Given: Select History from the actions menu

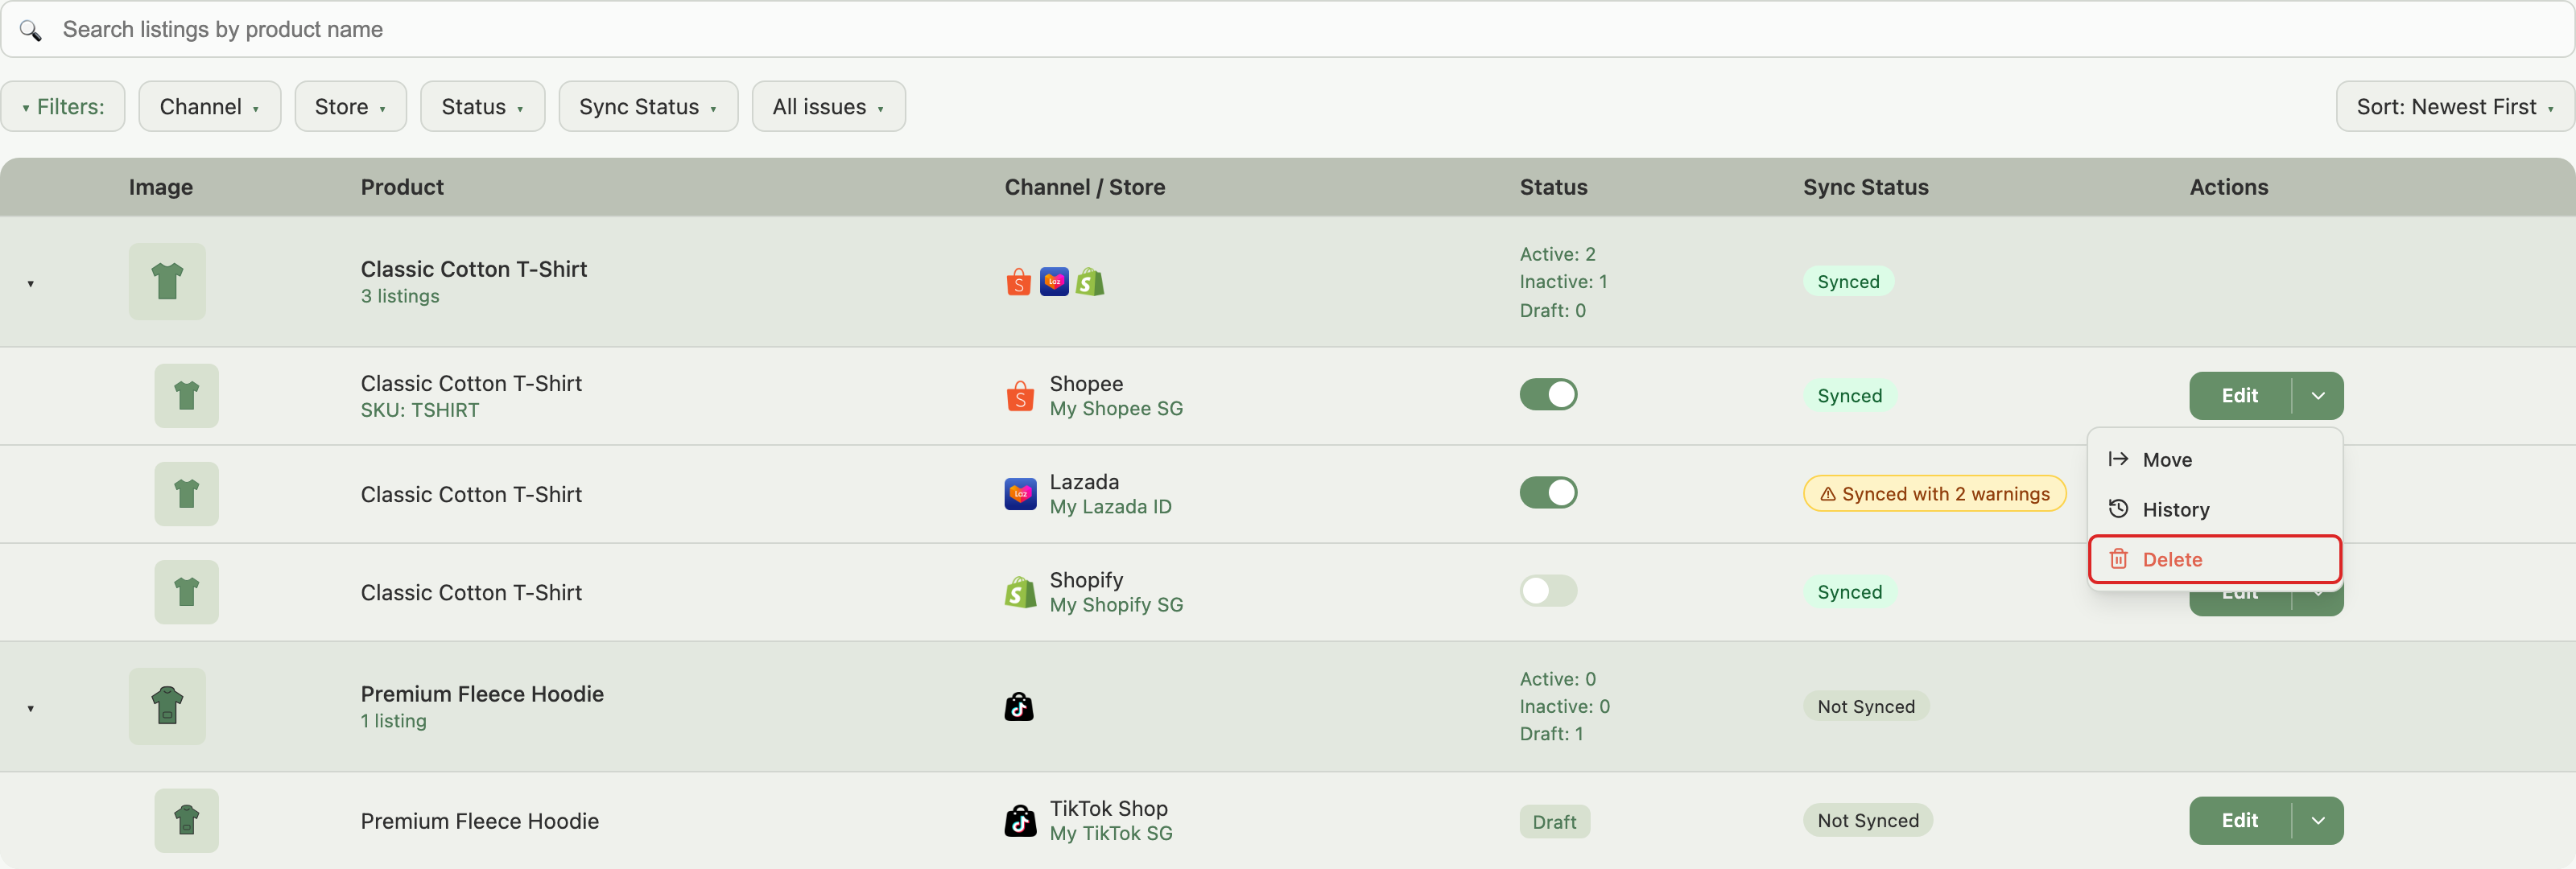Looking at the screenshot, I should click(2215, 510).
